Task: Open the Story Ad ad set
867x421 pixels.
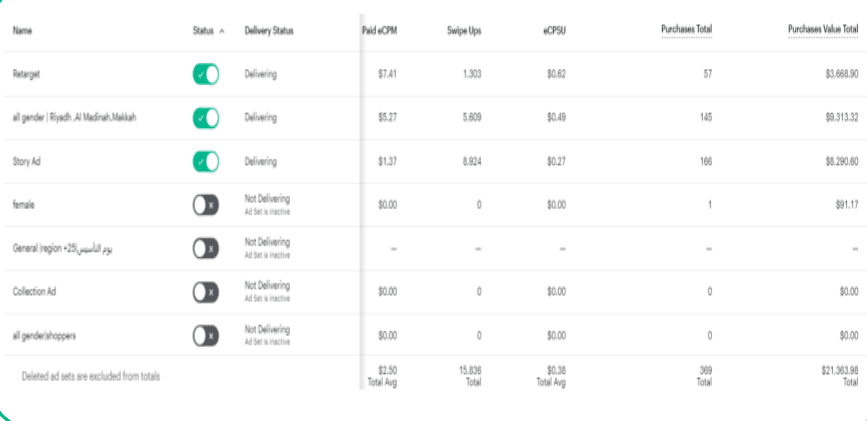Action: click(27, 162)
